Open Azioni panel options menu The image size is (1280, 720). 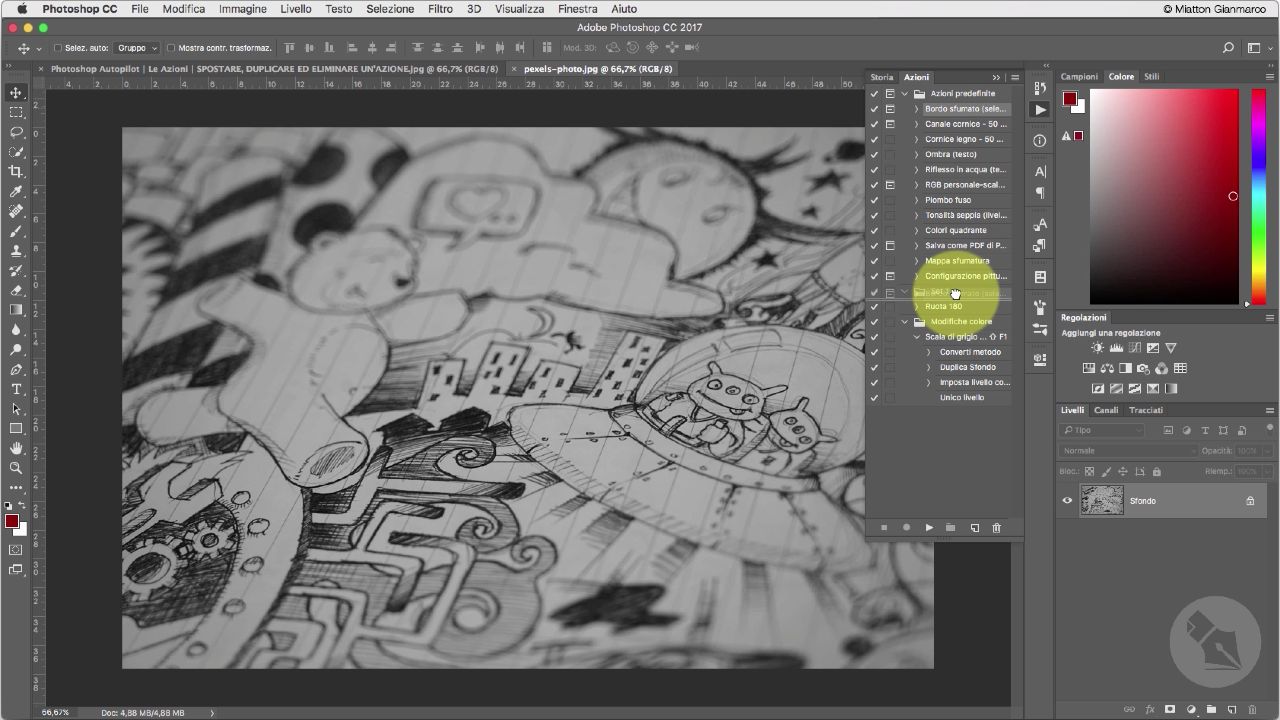[x=1015, y=77]
